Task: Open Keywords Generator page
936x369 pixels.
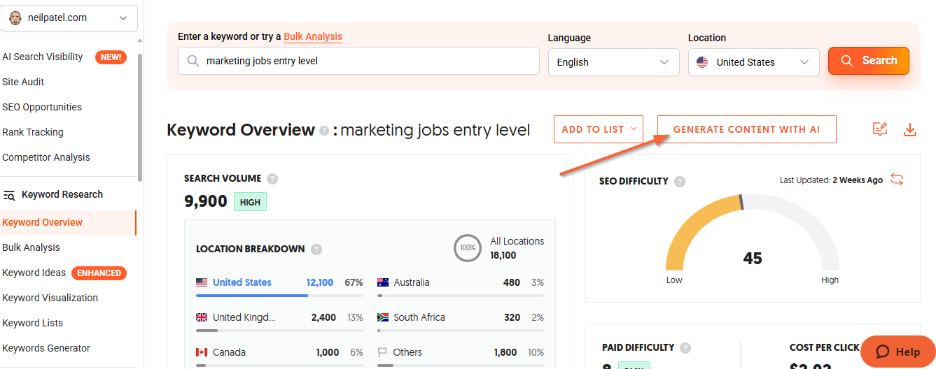Action: tap(46, 348)
